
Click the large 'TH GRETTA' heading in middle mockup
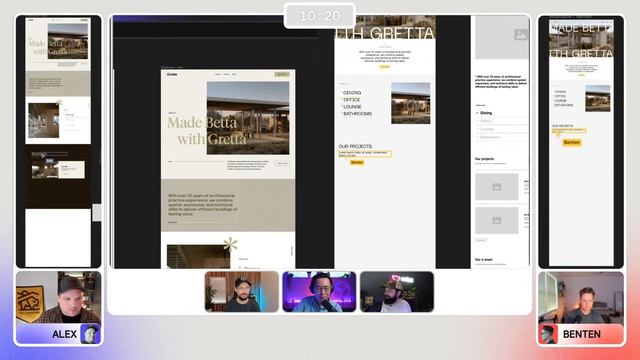385,33
